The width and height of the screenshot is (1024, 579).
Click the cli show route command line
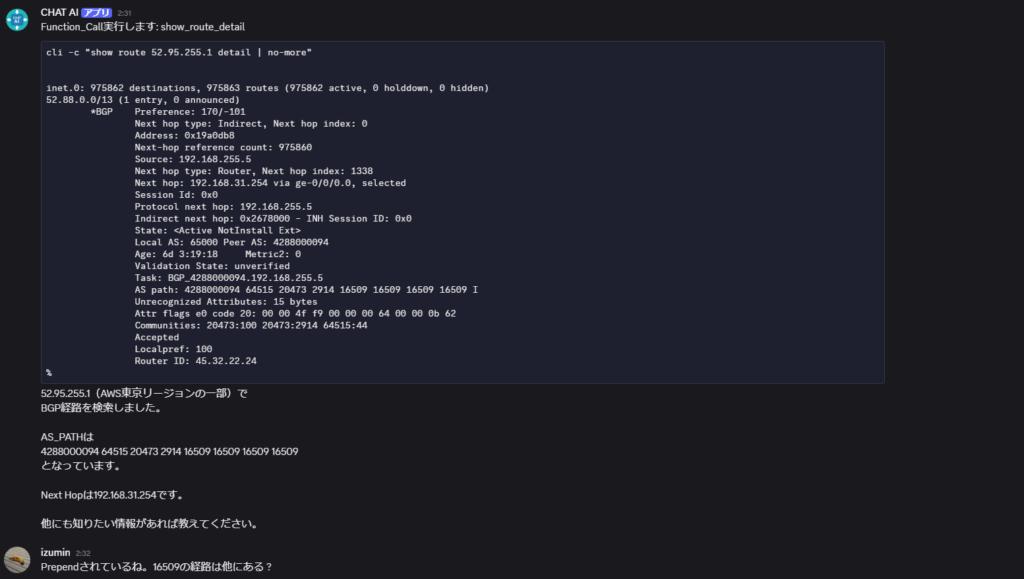coord(179,52)
